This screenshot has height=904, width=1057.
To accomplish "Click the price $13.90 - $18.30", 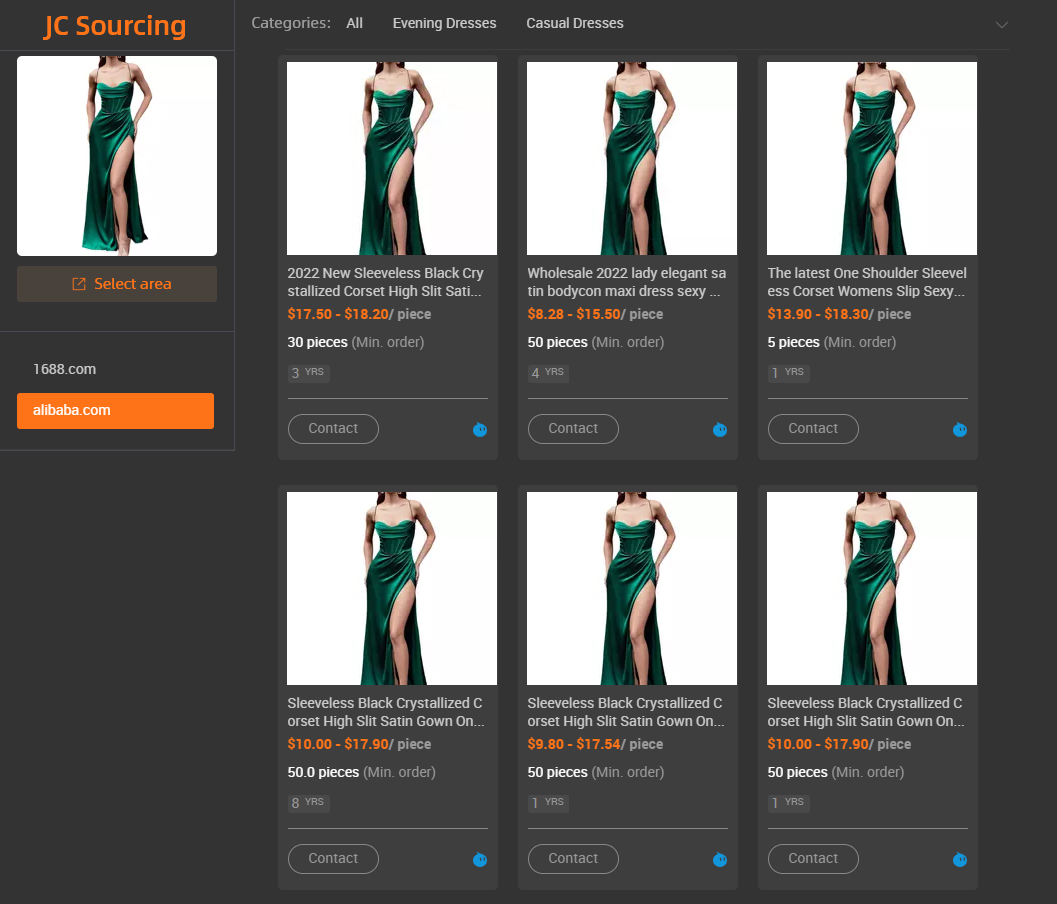I will pyautogui.click(x=818, y=314).
